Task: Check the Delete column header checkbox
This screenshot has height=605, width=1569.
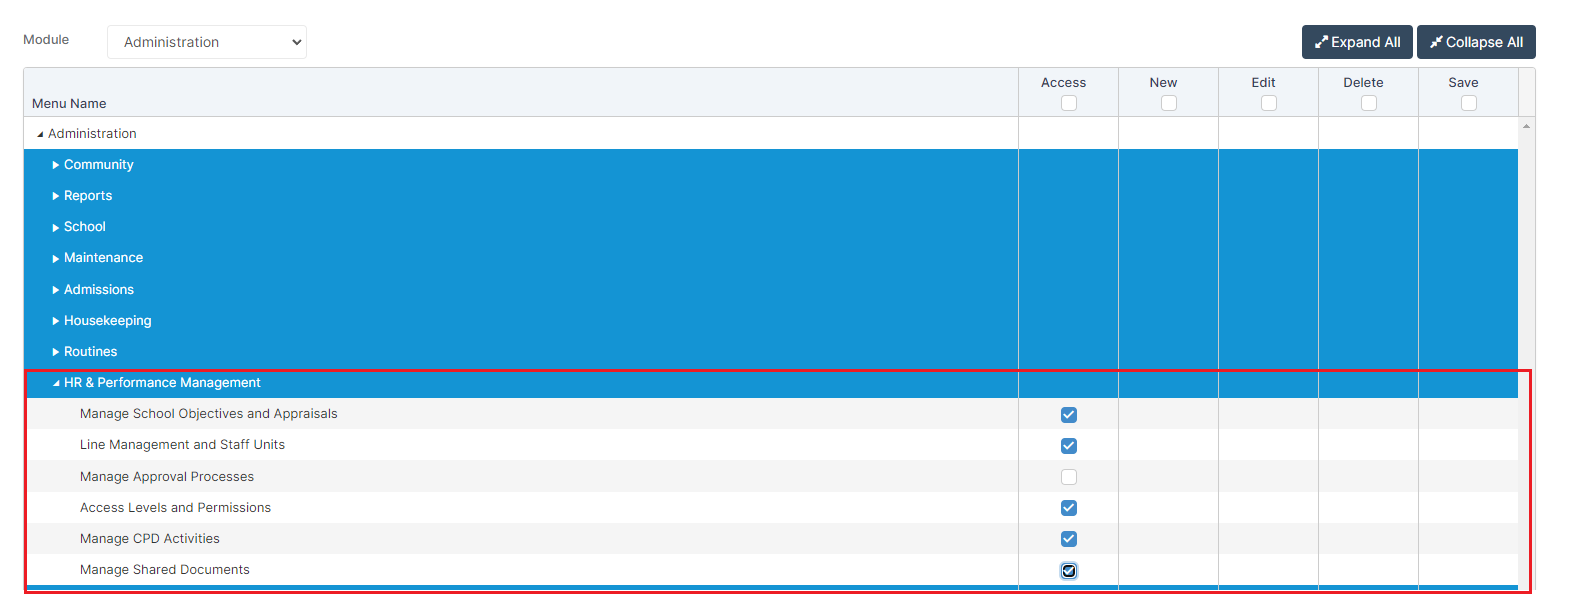Action: [x=1368, y=103]
